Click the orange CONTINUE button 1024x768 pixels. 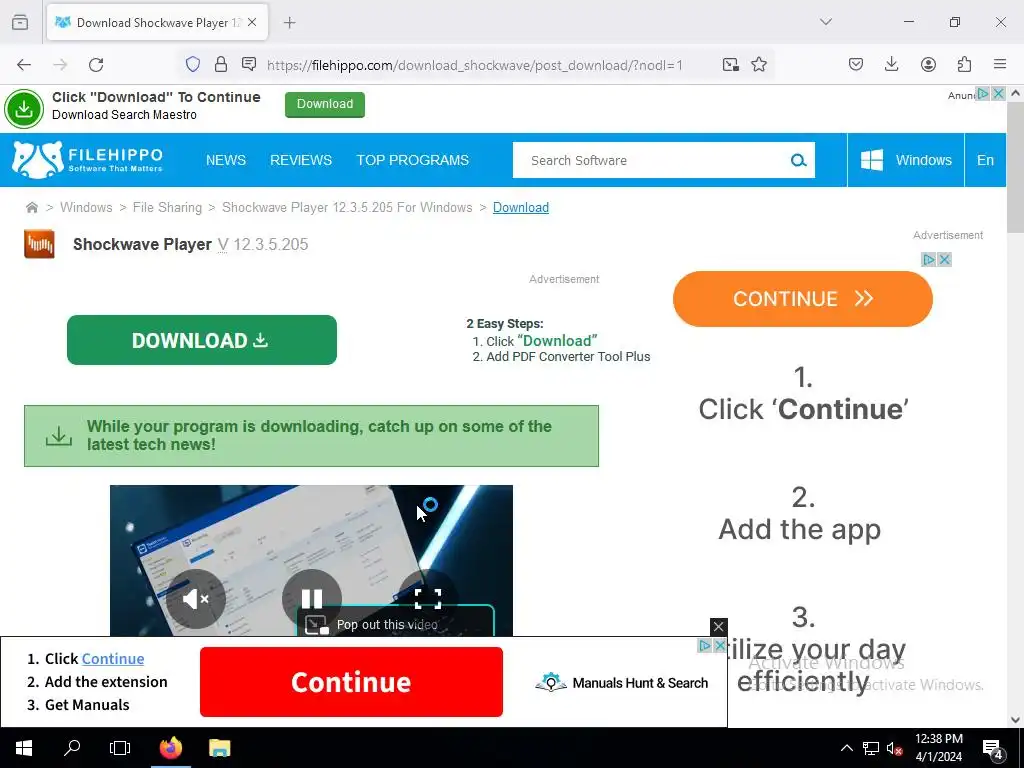[803, 299]
